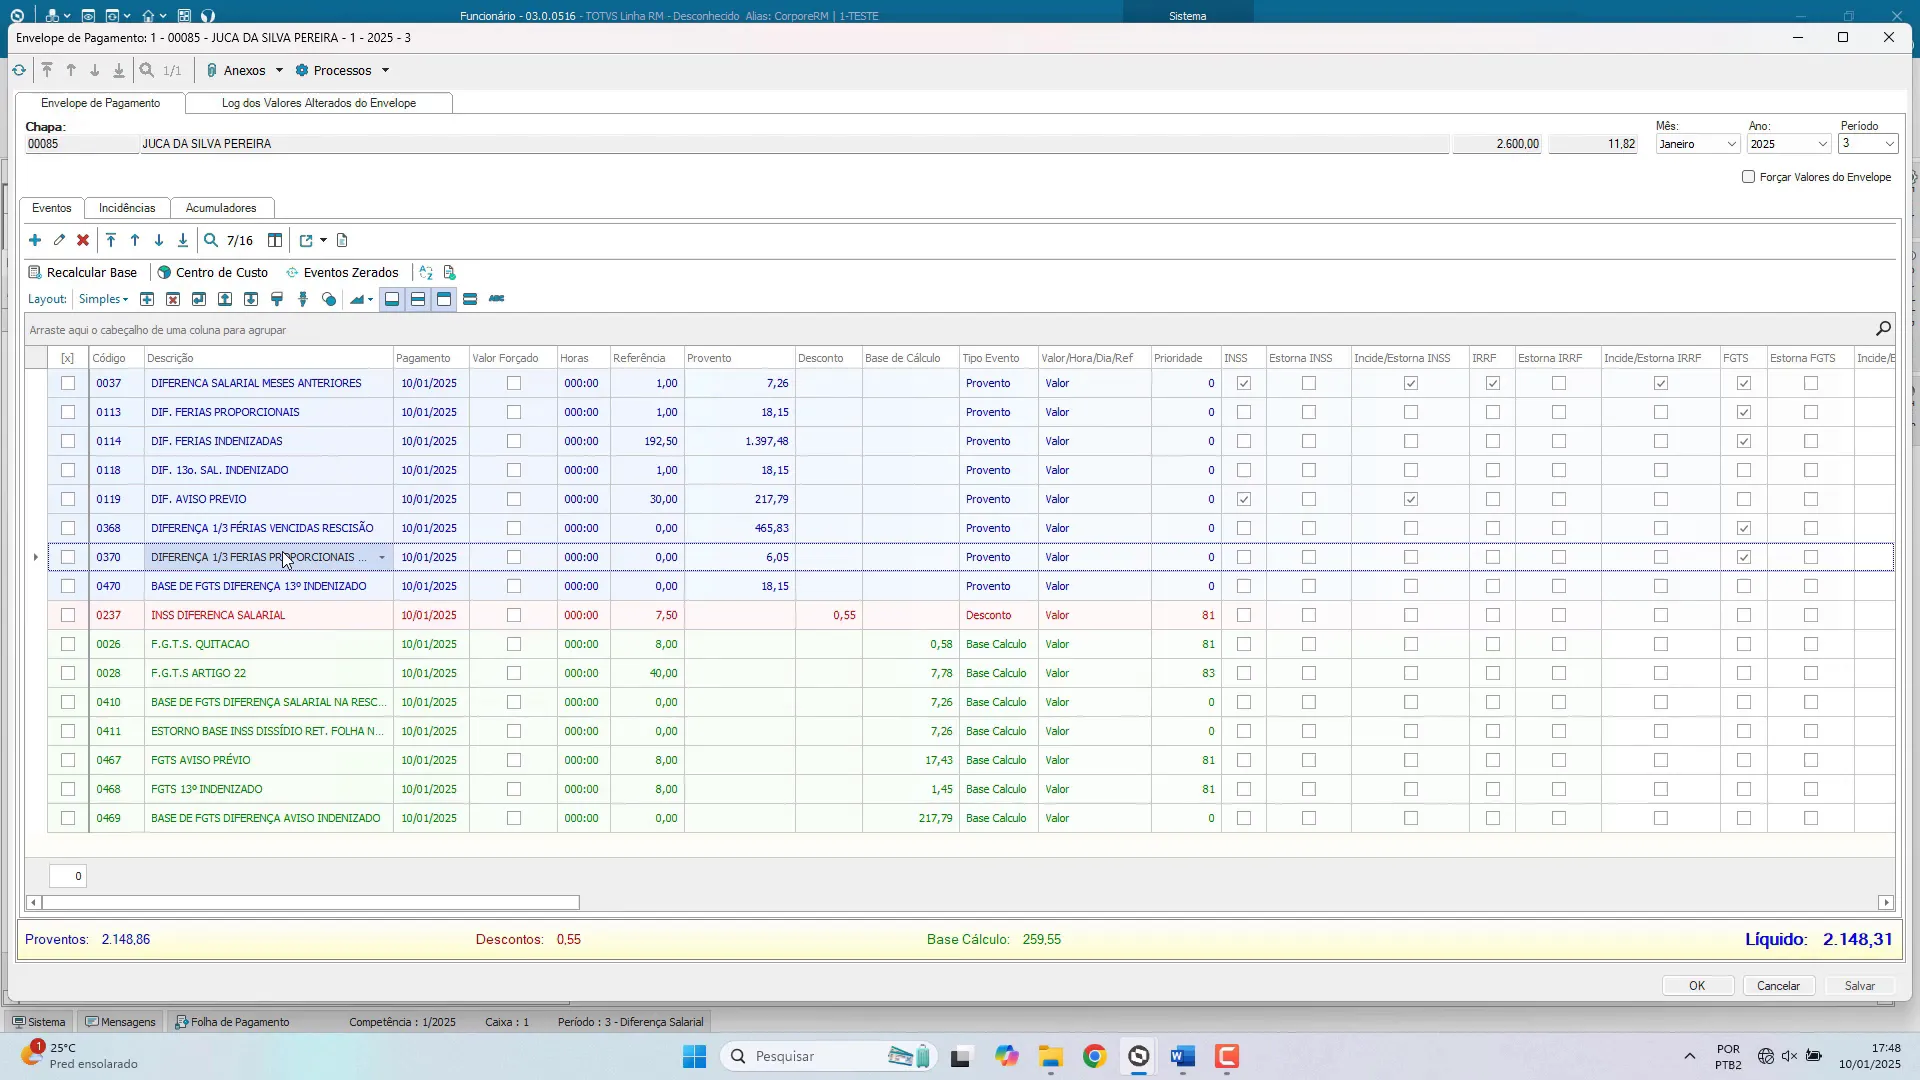Click the grid search magnifier at right
Image resolution: width=1920 pixels, height=1080 pixels.
(x=1883, y=329)
